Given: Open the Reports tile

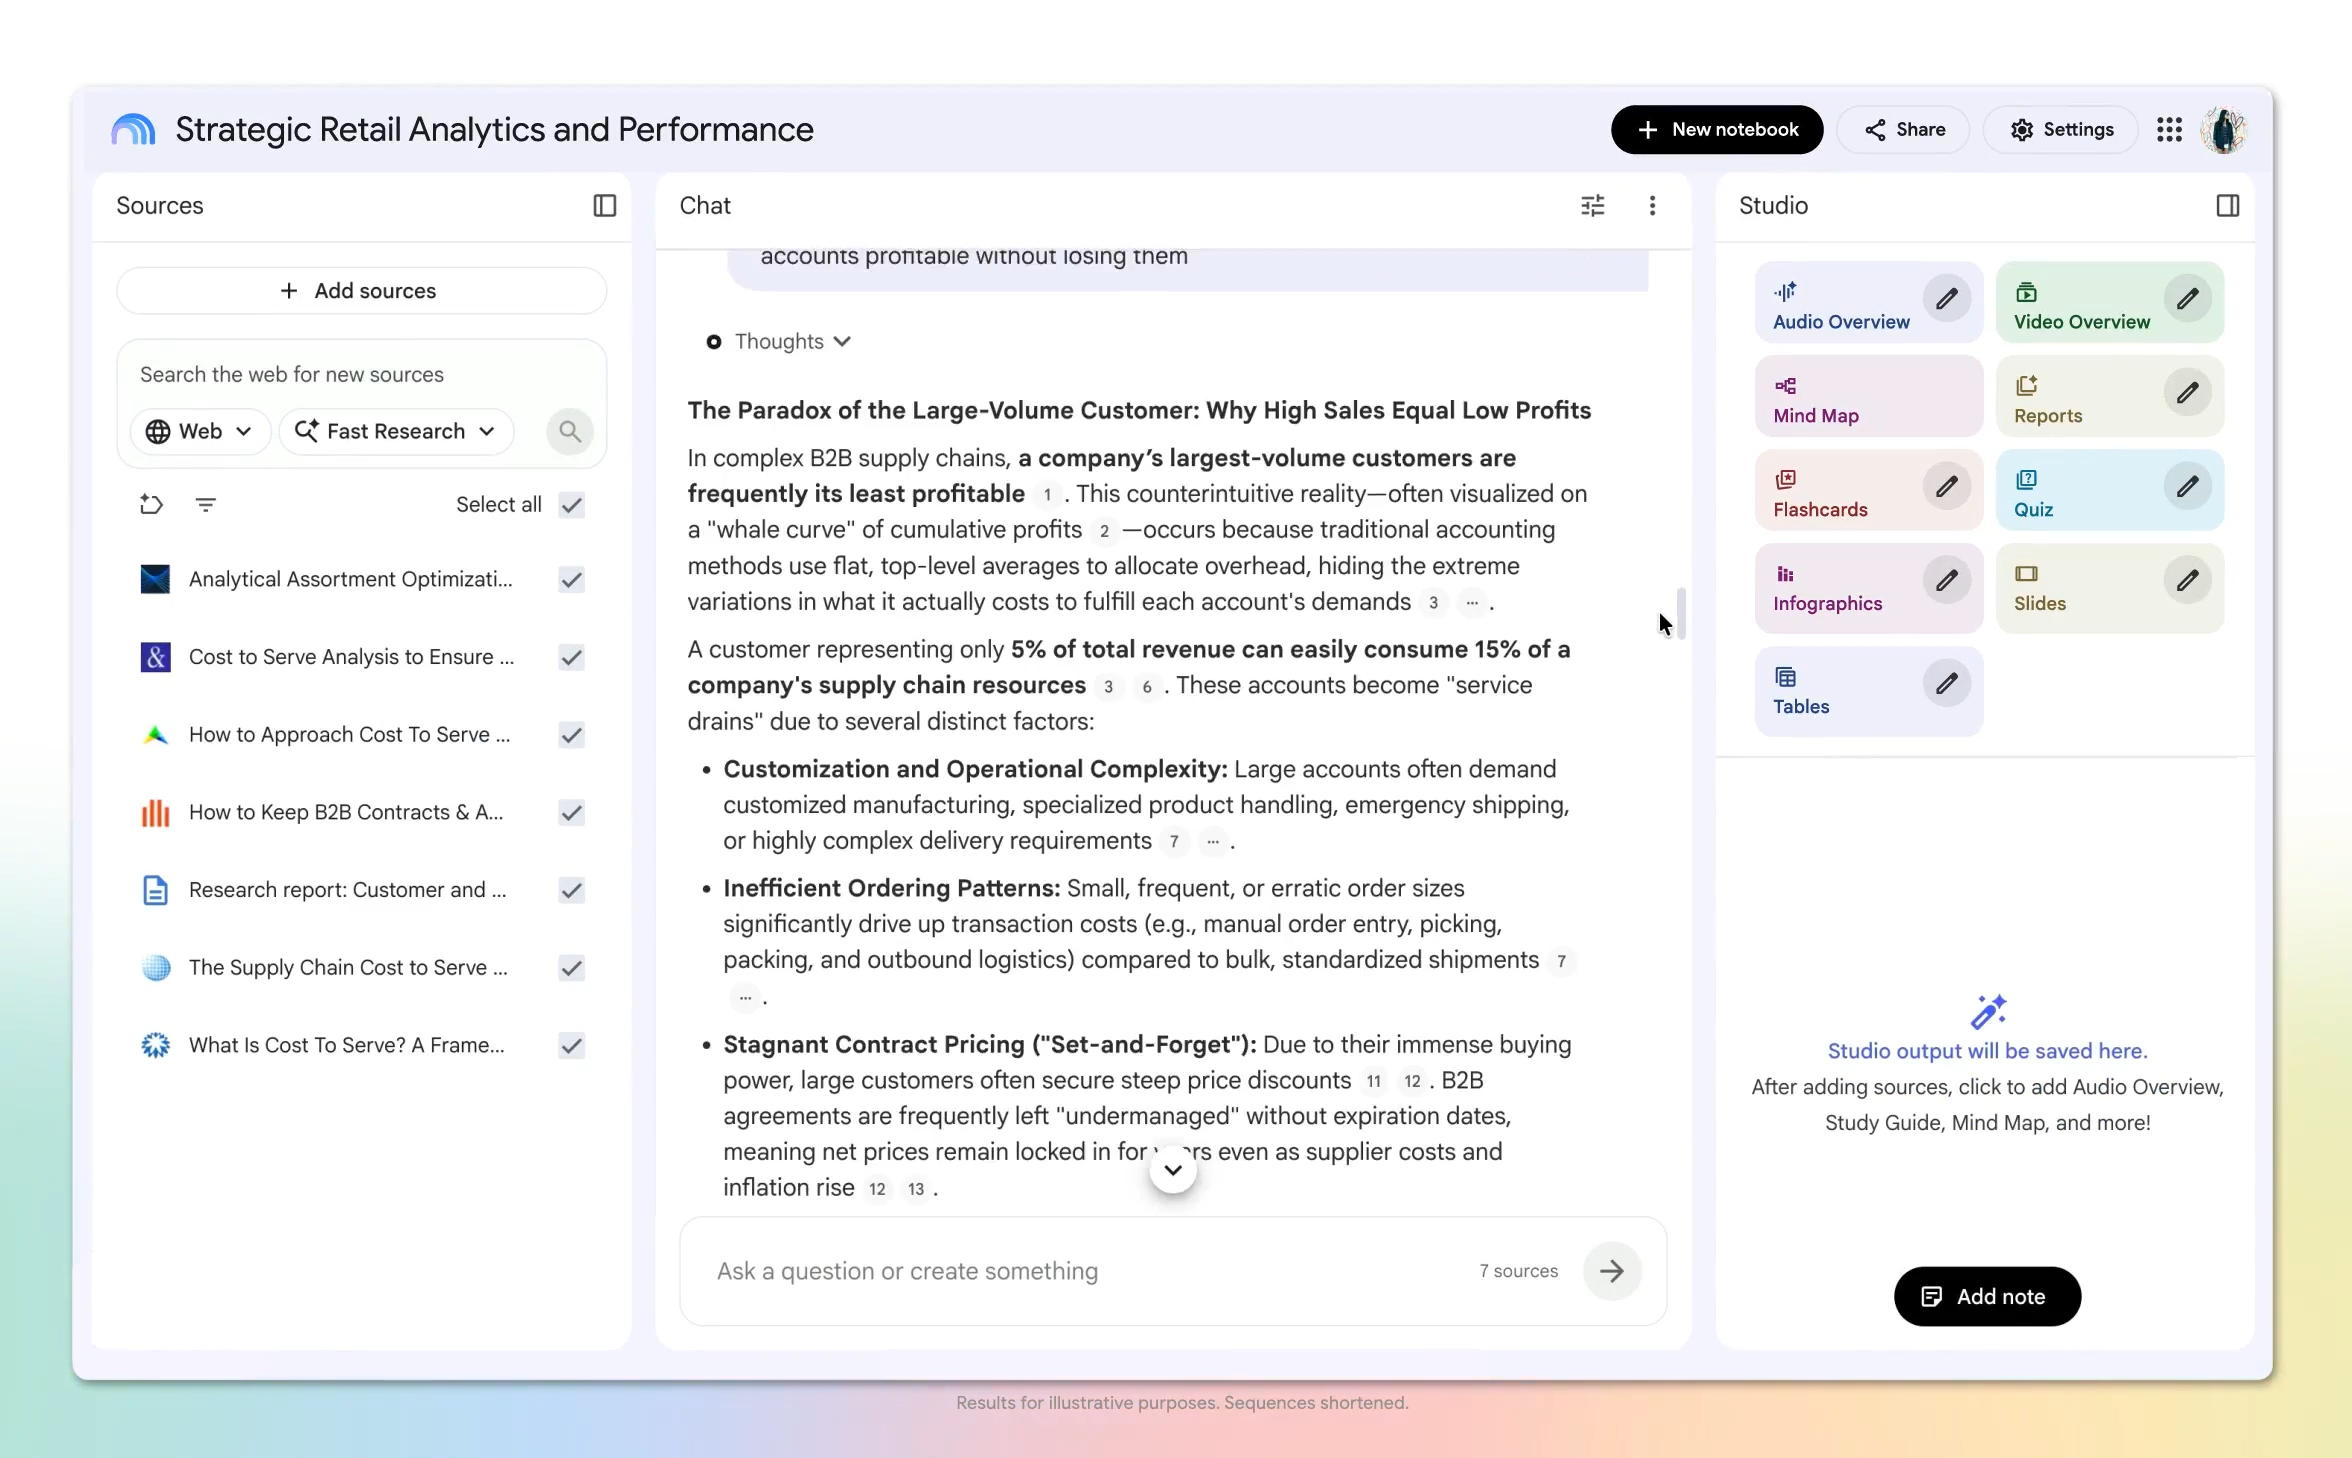Looking at the screenshot, I should tap(2109, 398).
